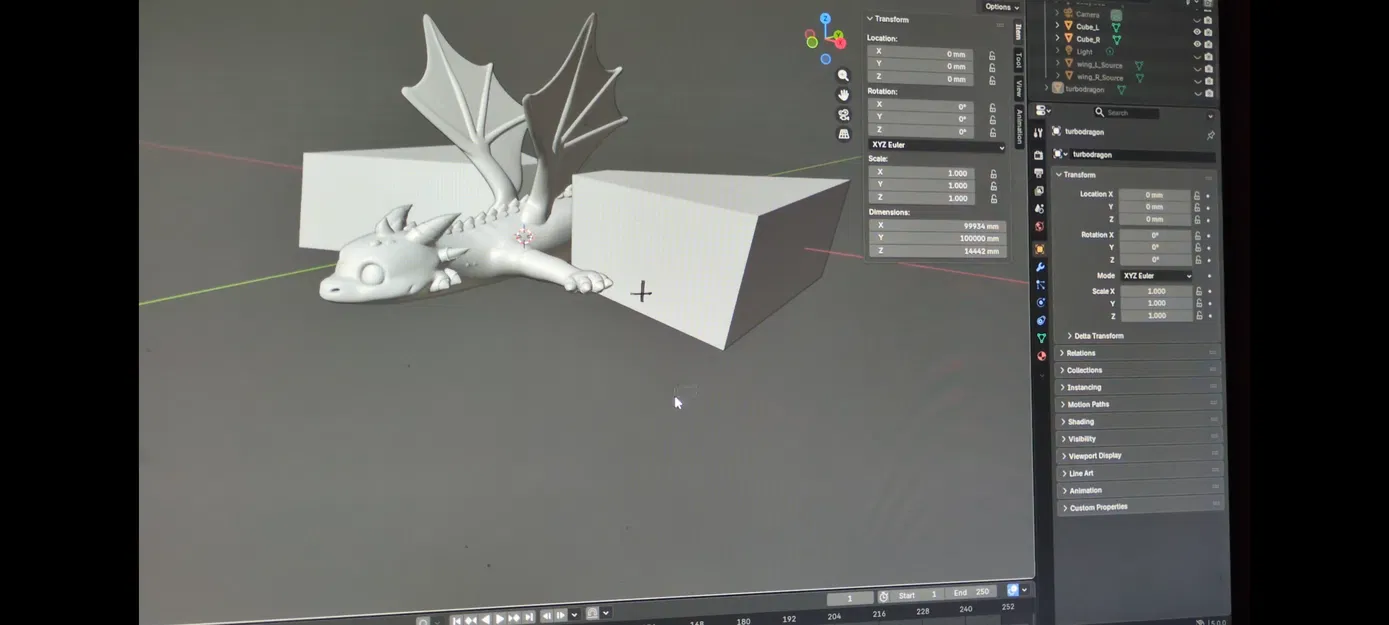Image resolution: width=1389 pixels, height=625 pixels.
Task: Open the Scene properties icon
Action: (x=1039, y=208)
